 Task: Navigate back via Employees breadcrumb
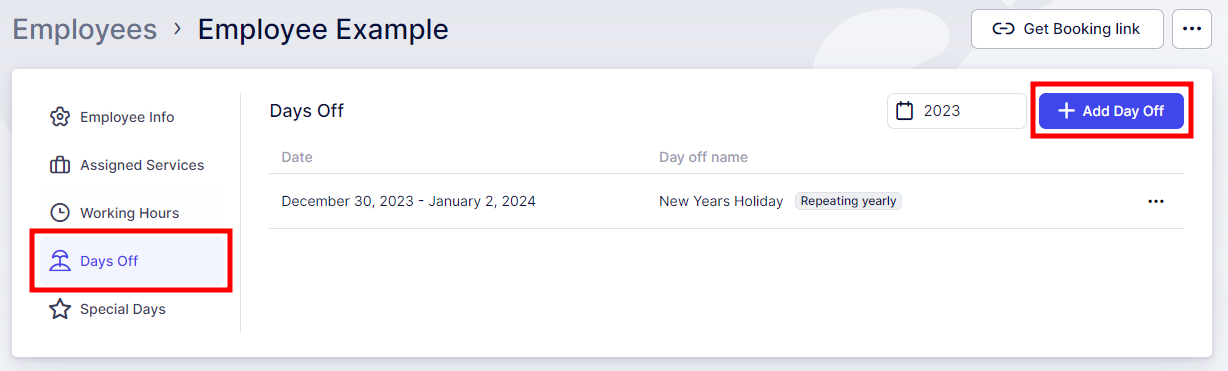tap(85, 29)
